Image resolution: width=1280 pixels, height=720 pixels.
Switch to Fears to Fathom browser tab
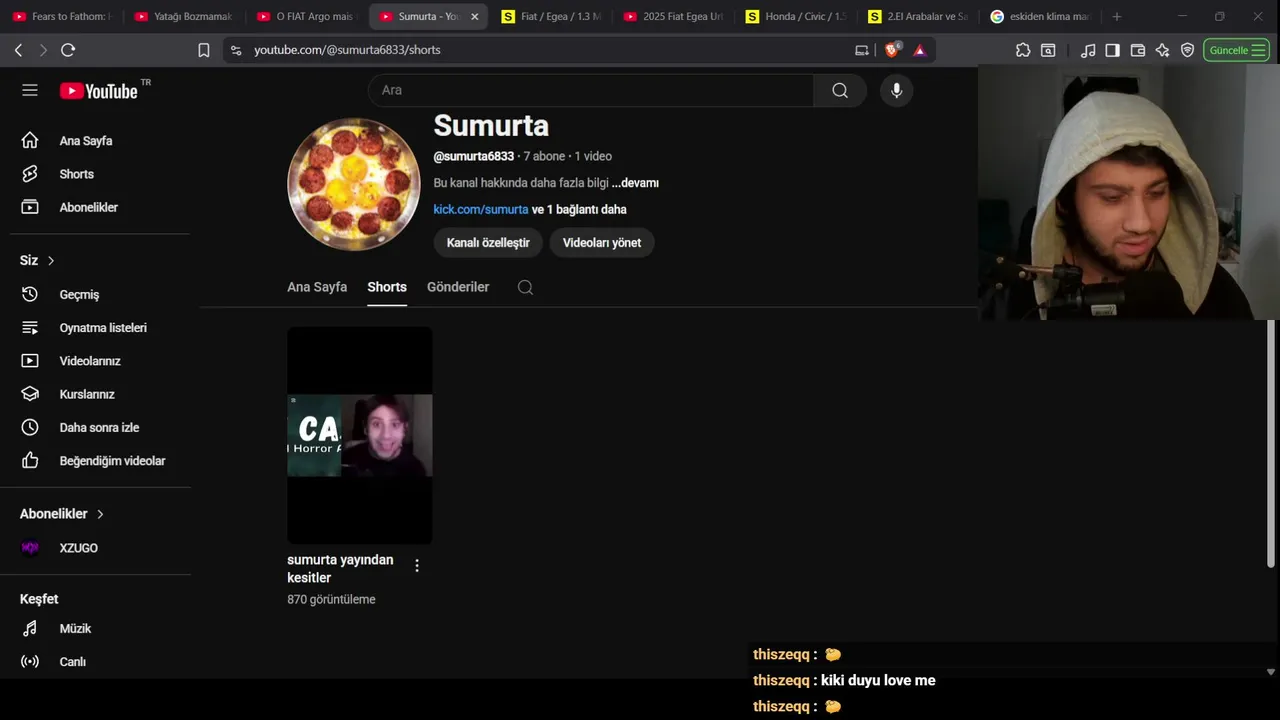(62, 17)
